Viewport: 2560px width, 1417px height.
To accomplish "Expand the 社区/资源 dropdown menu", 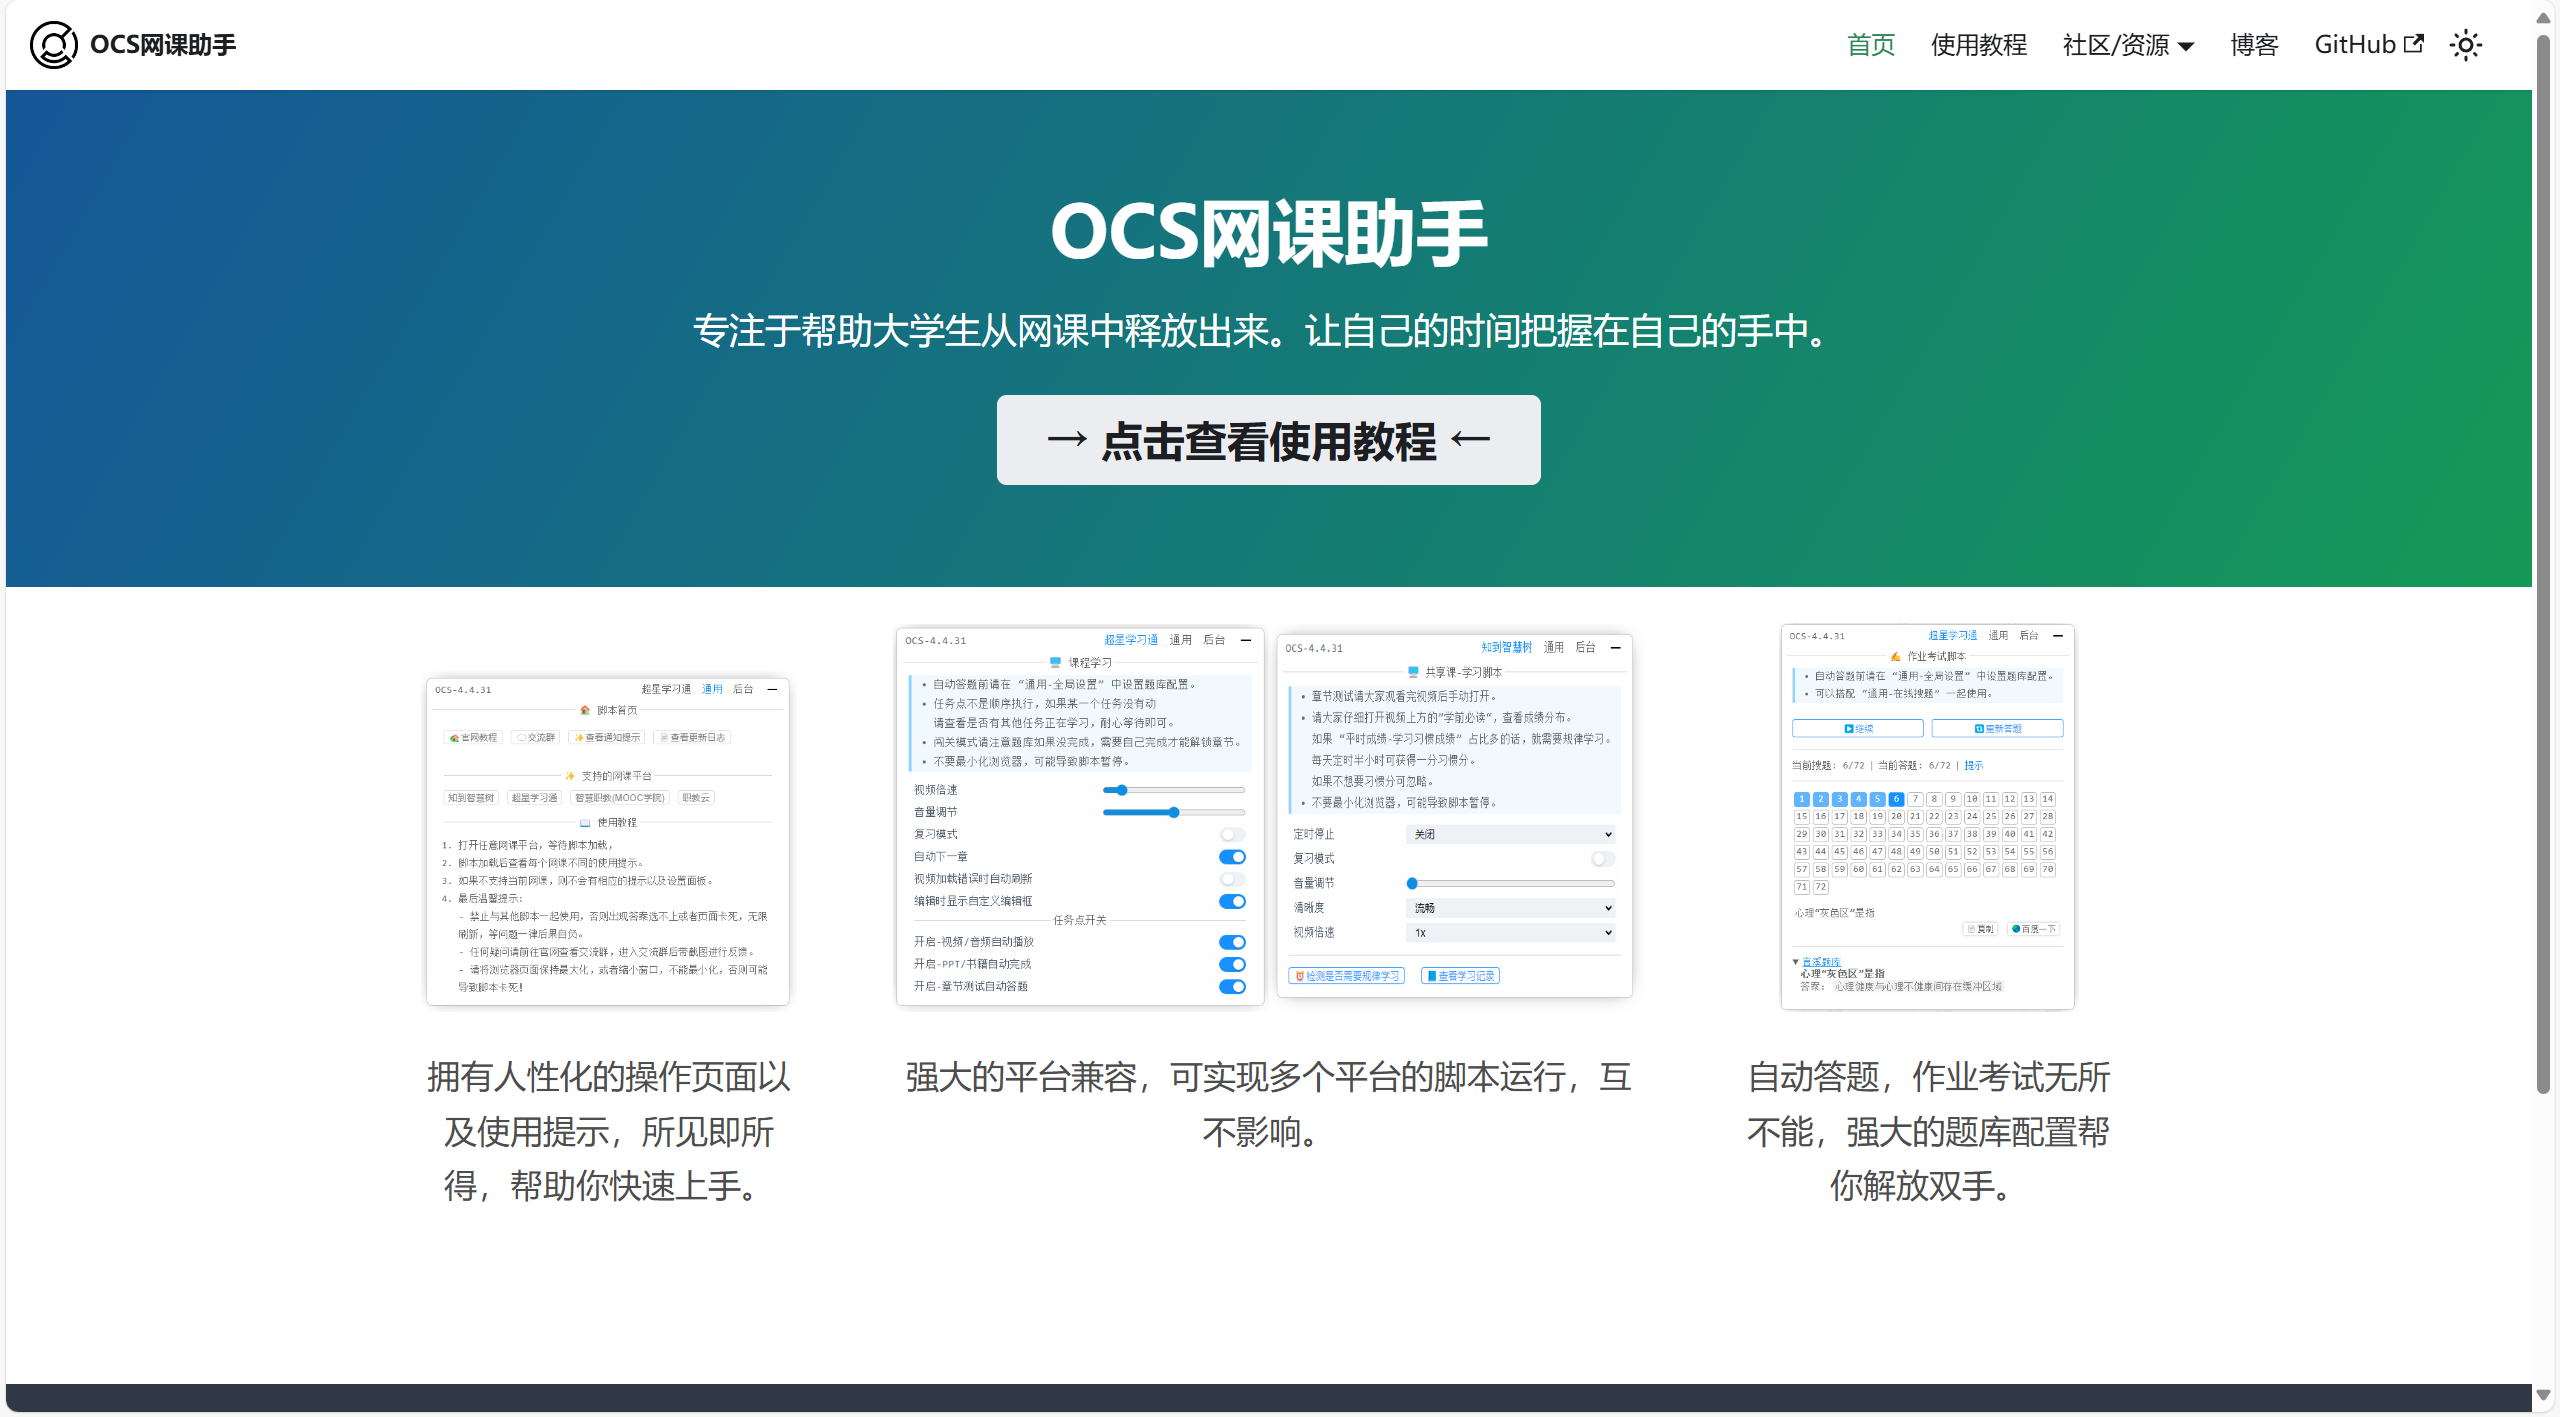I will point(2128,45).
